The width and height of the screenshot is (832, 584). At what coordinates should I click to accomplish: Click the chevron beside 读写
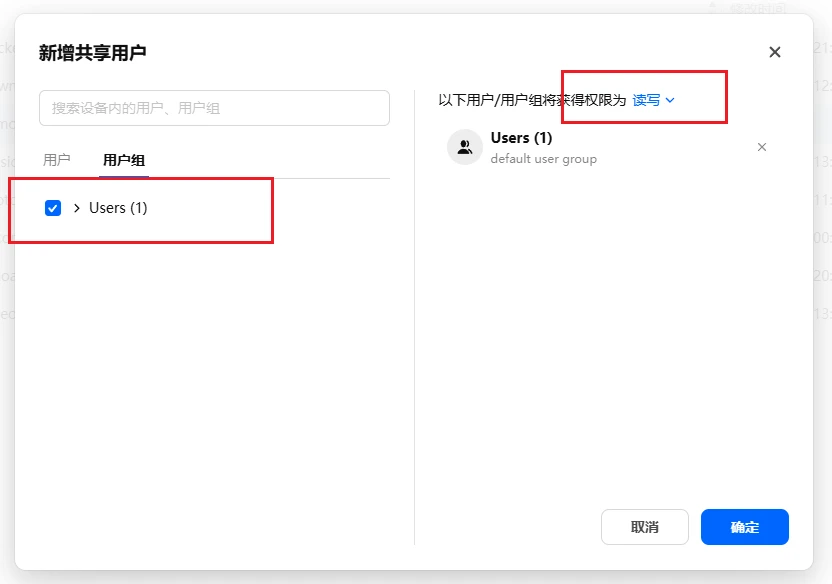671,100
